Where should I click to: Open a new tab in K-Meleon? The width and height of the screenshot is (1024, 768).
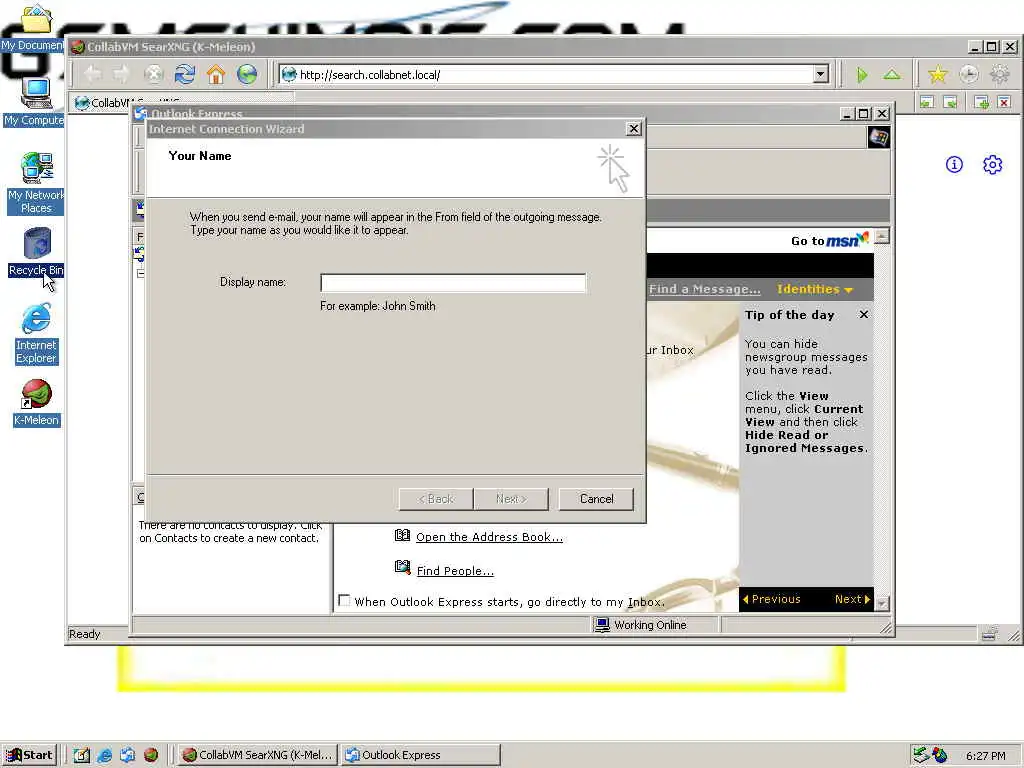click(x=981, y=102)
